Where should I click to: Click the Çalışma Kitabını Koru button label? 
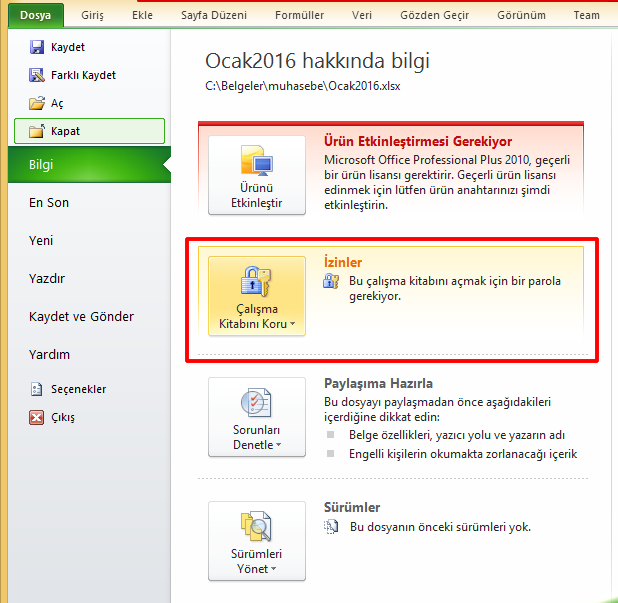tap(254, 316)
